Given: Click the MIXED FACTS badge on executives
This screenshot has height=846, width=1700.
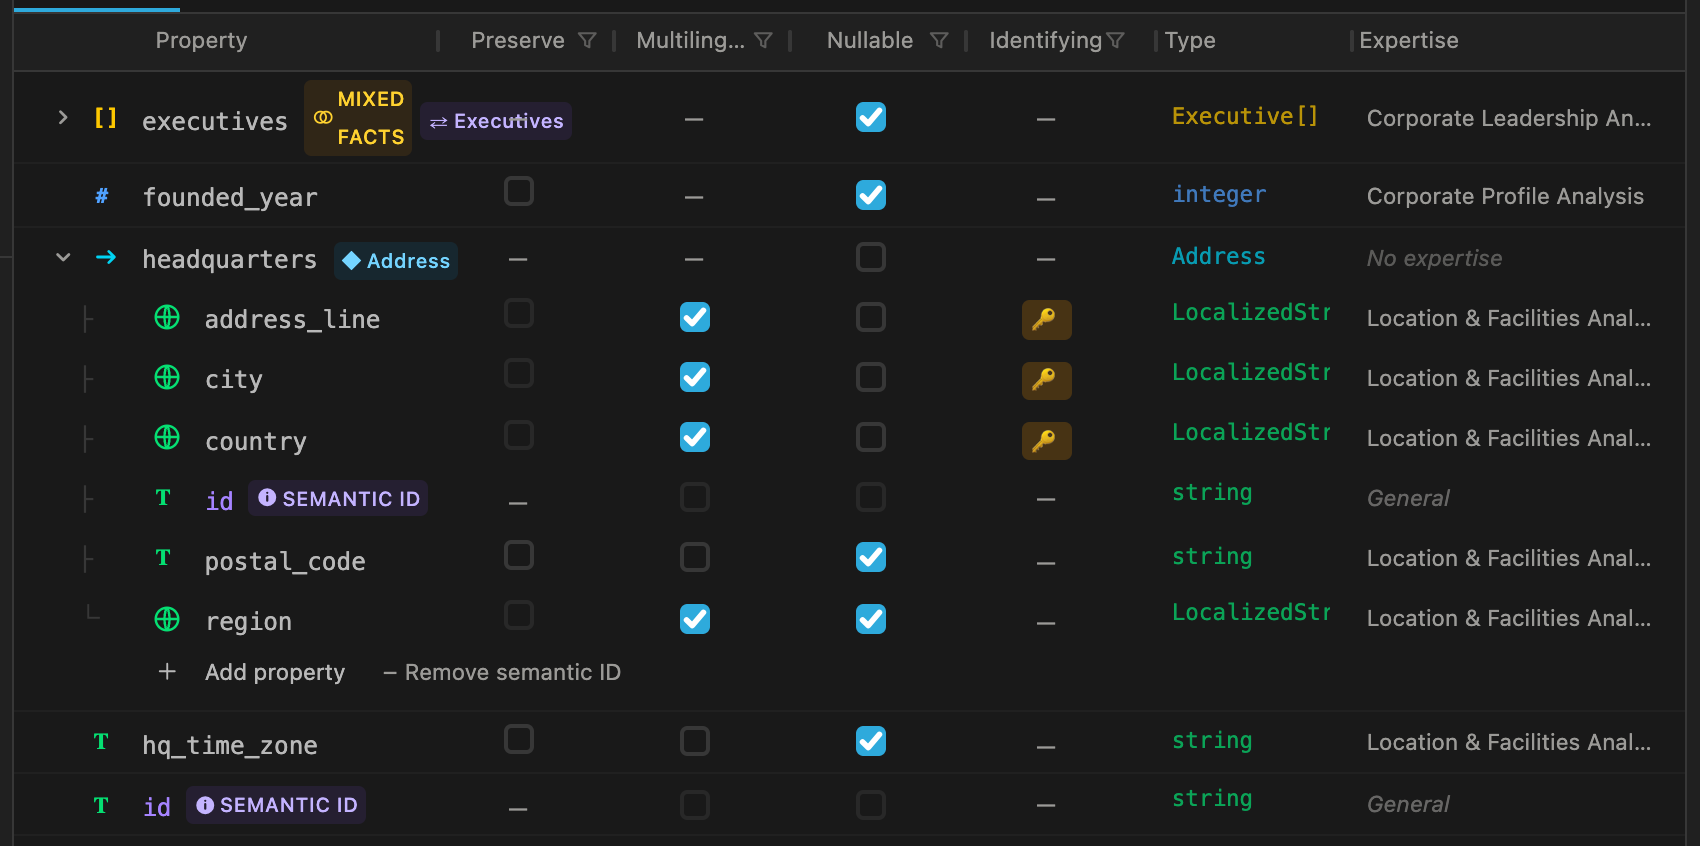Looking at the screenshot, I should [x=358, y=118].
